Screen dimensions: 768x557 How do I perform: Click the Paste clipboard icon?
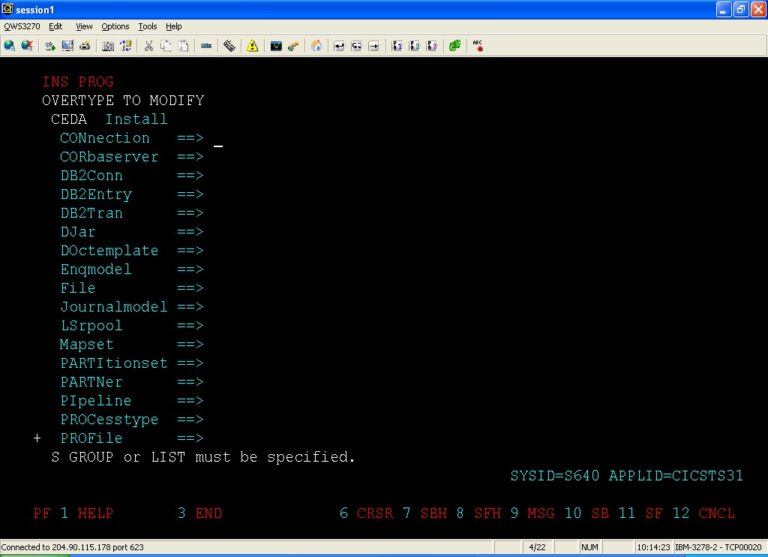point(183,46)
